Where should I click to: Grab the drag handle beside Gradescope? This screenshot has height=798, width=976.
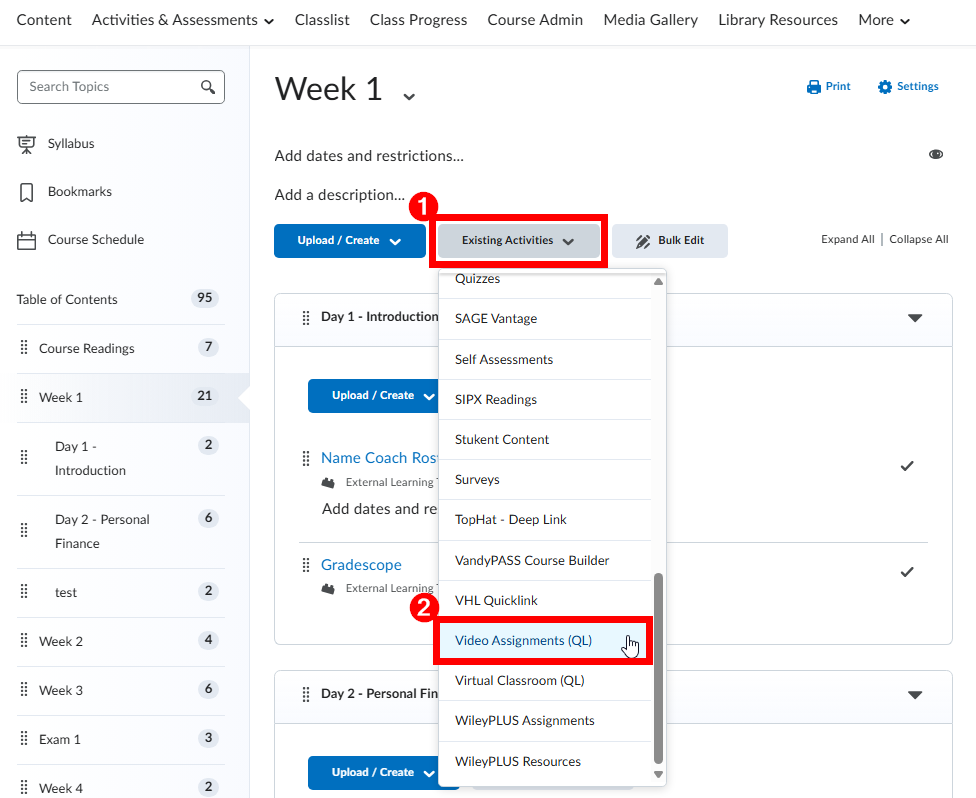306,566
